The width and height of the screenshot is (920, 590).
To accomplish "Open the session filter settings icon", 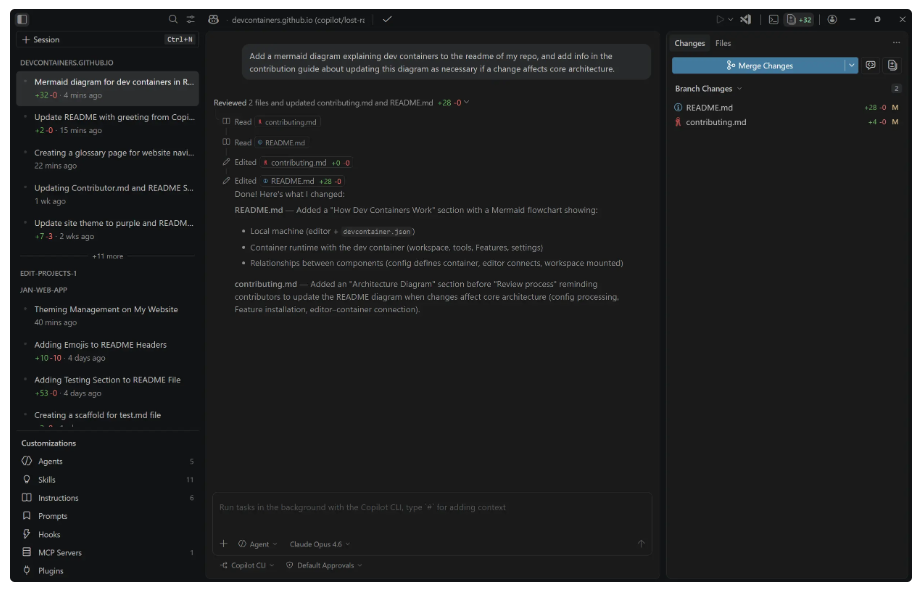I will (x=190, y=19).
